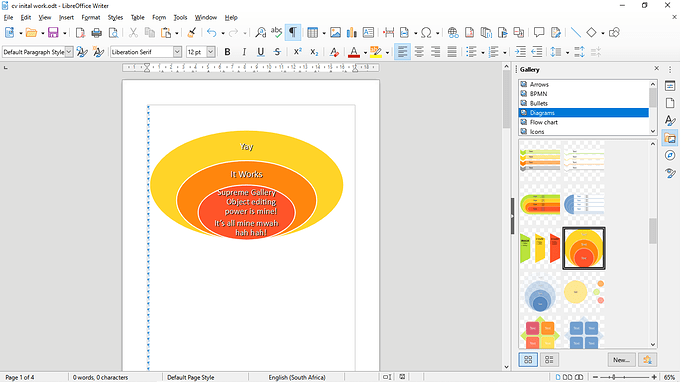The width and height of the screenshot is (690, 382).
Task: Open the Navigator sidebar deck
Action: click(x=670, y=155)
